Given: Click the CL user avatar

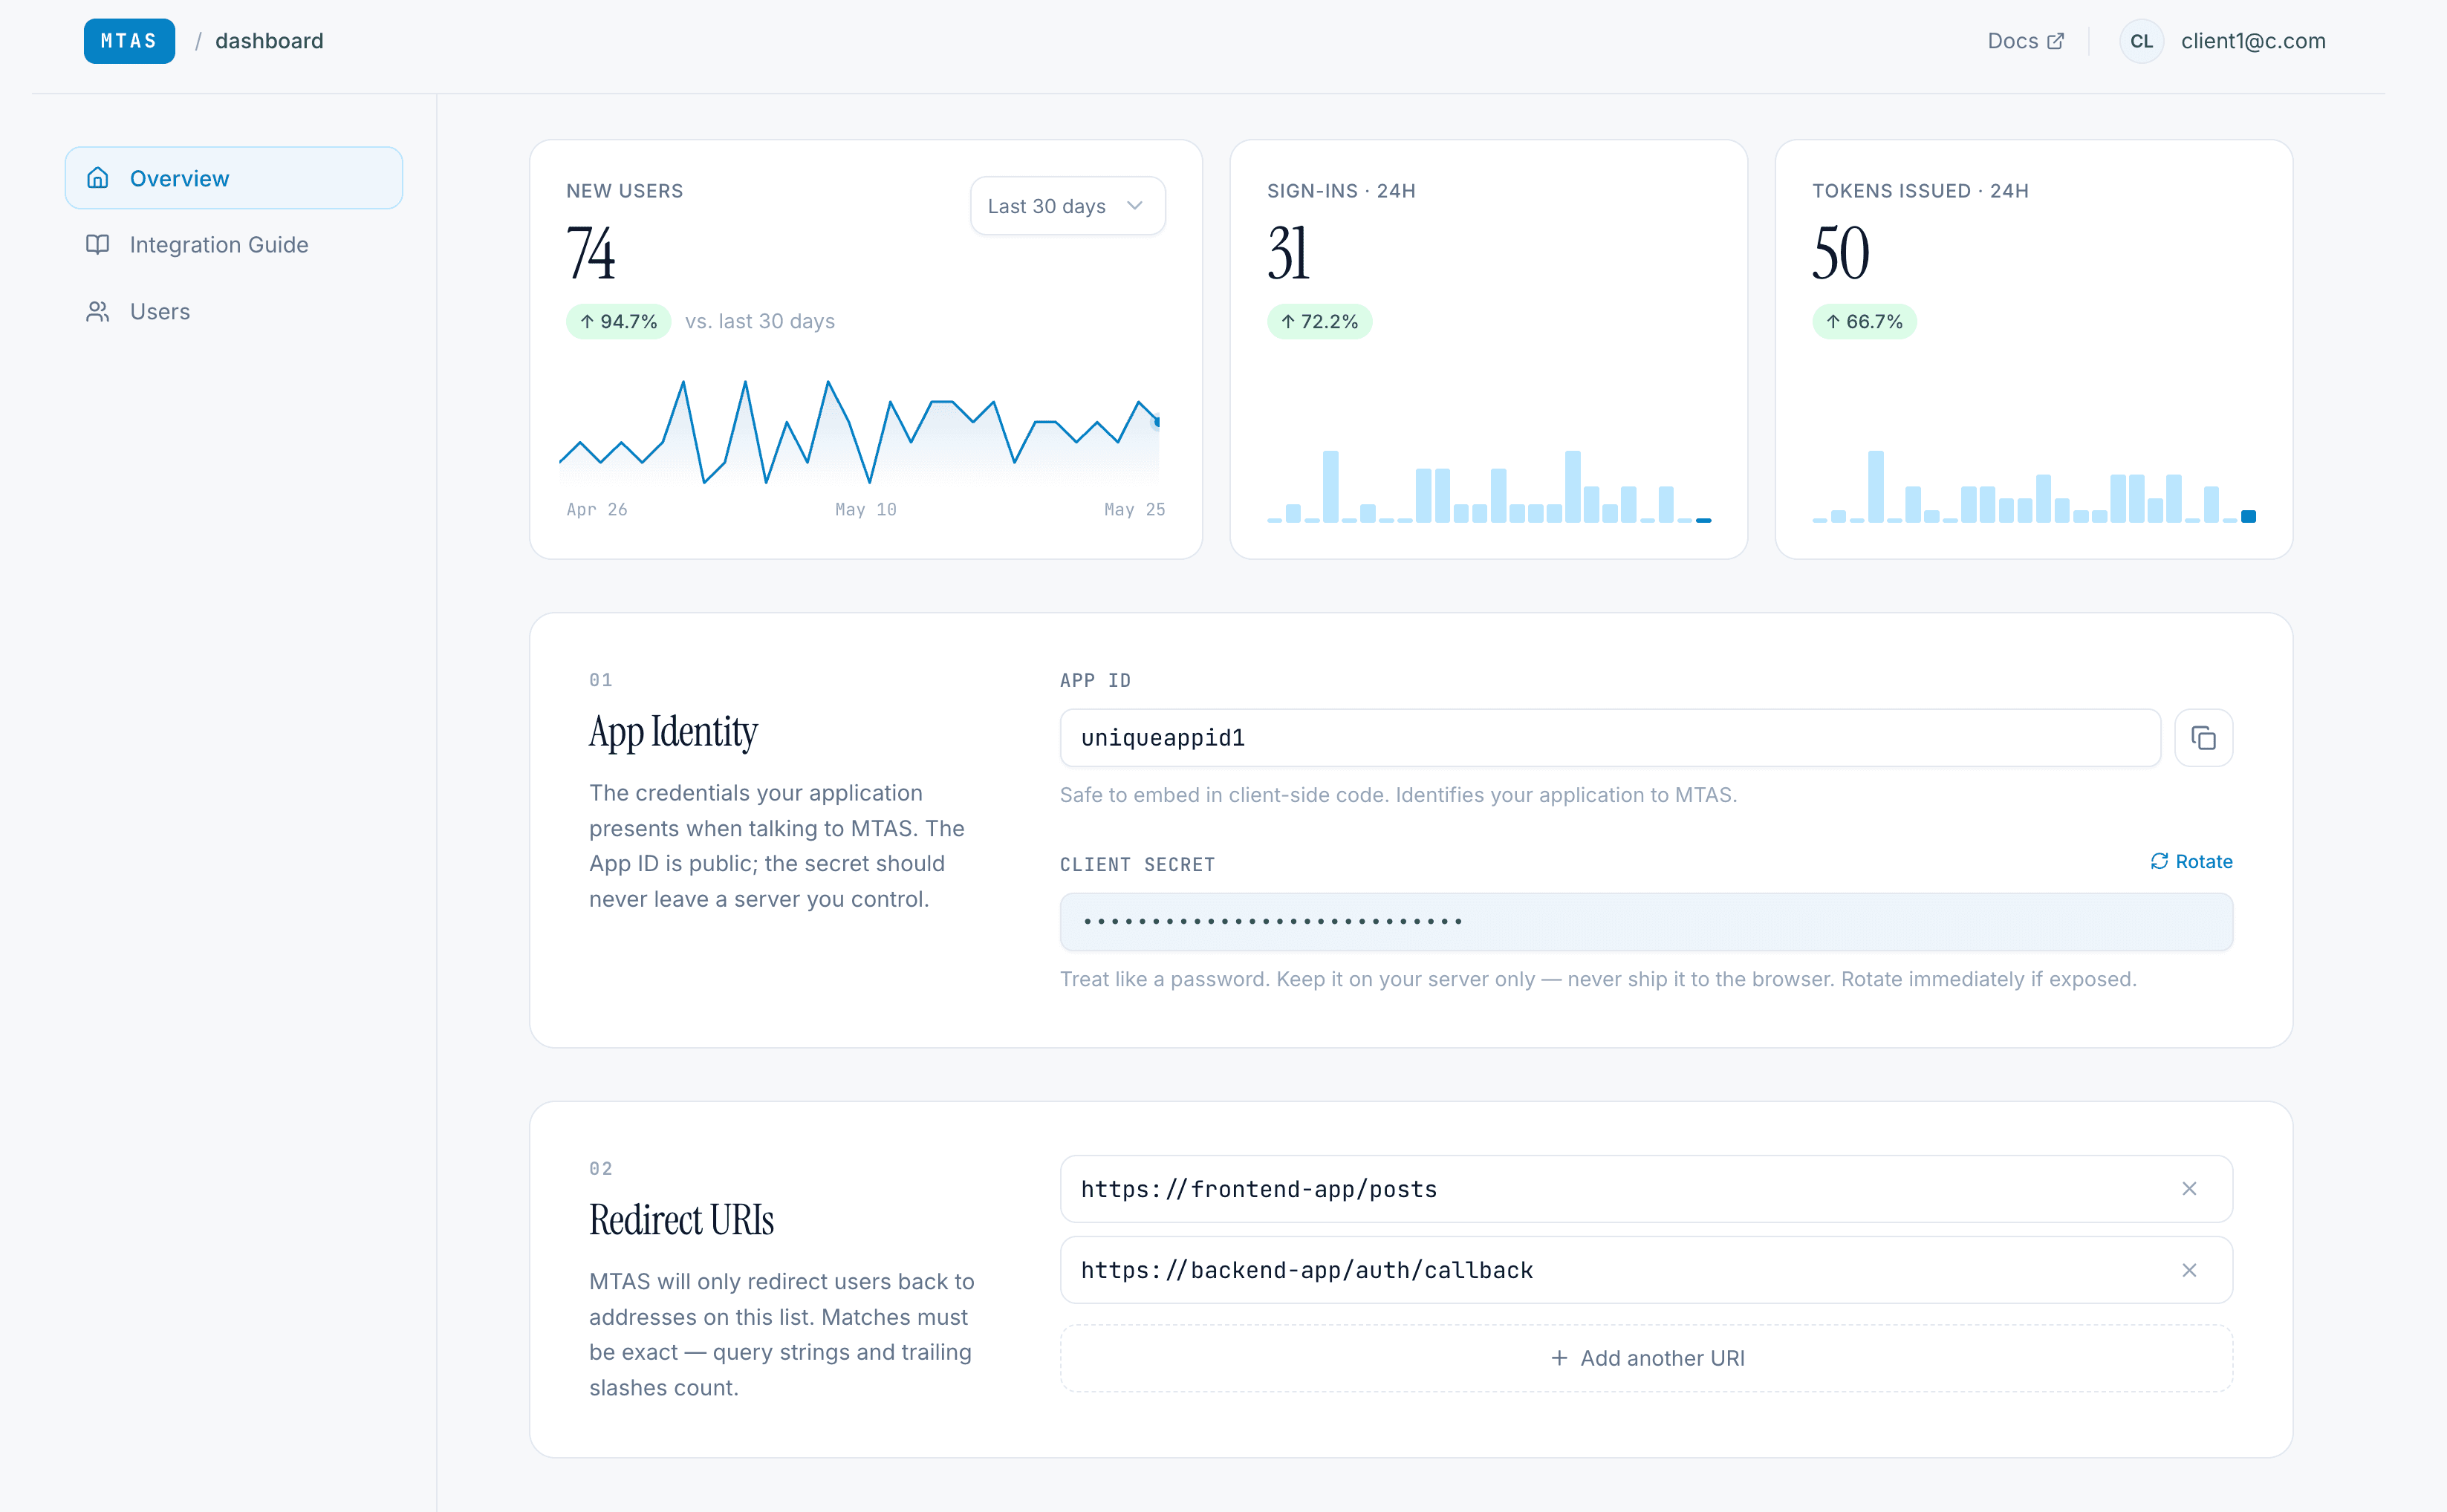Looking at the screenshot, I should [x=2141, y=41].
